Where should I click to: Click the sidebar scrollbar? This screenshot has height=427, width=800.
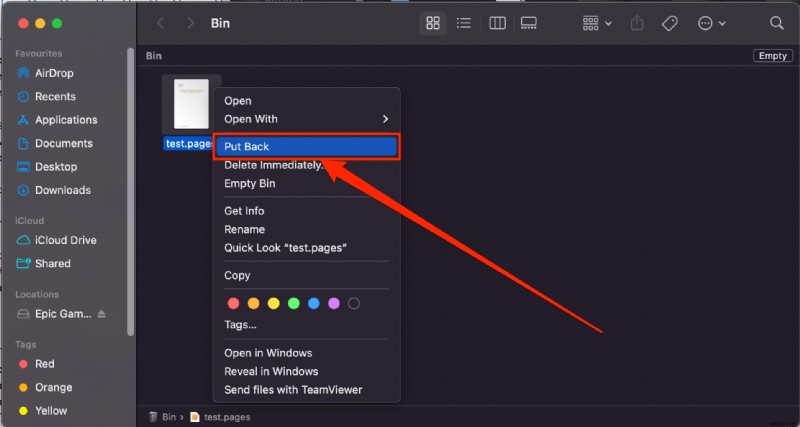click(x=131, y=191)
